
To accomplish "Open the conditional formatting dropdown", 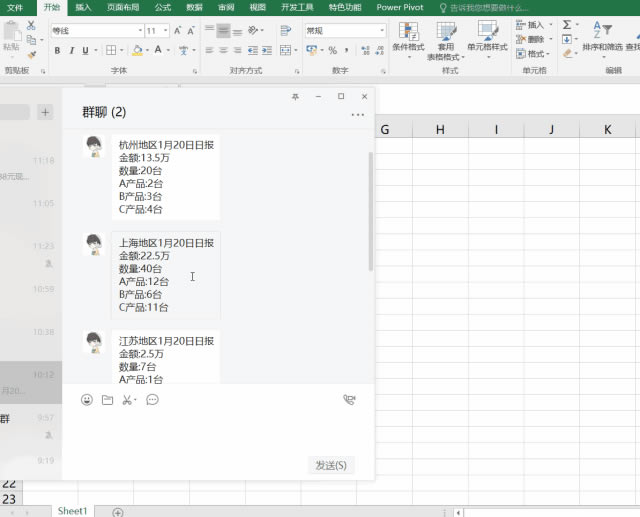I will point(408,47).
